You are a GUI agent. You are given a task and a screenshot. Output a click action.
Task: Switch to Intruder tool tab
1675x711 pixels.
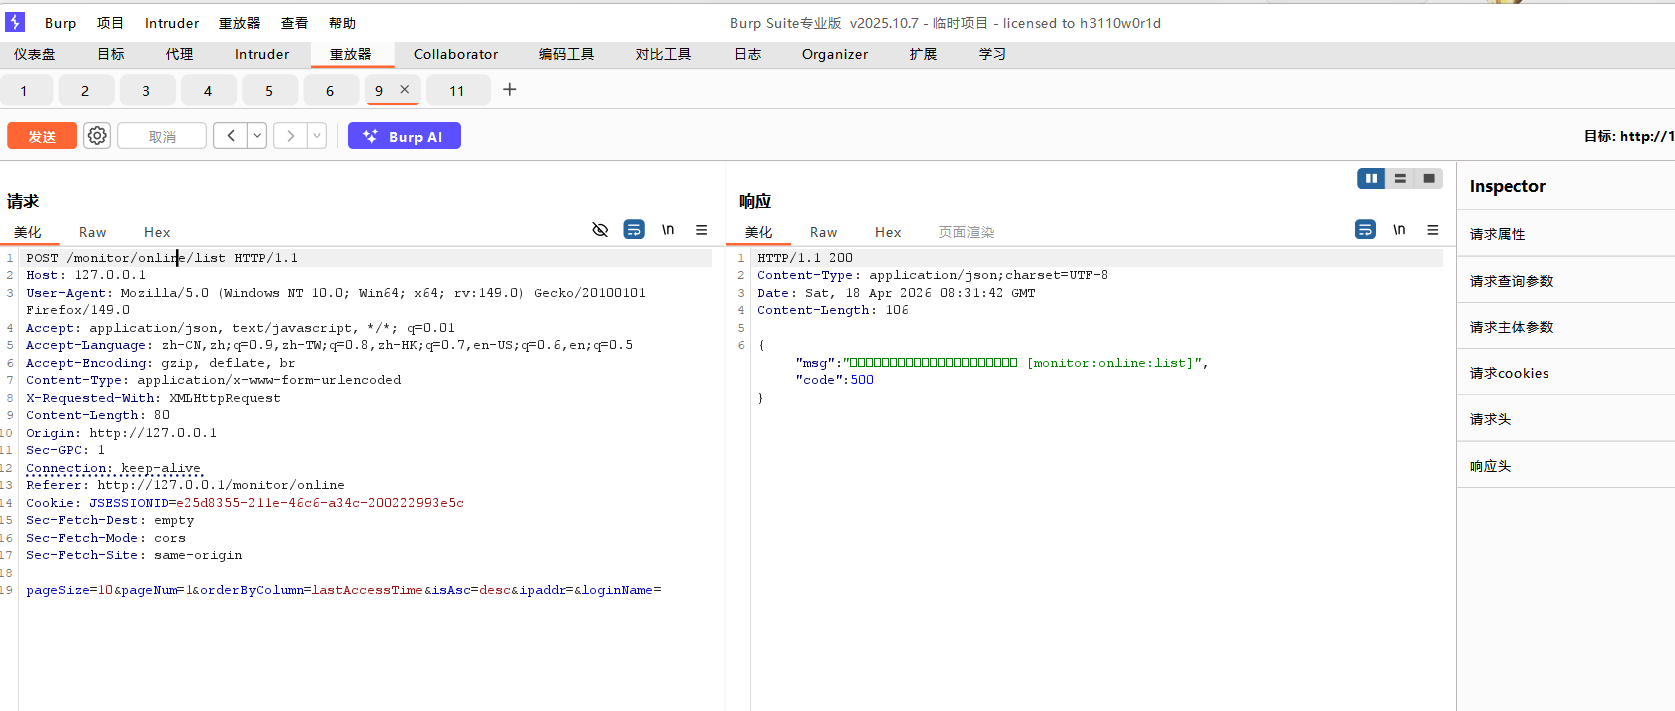pyautogui.click(x=262, y=54)
